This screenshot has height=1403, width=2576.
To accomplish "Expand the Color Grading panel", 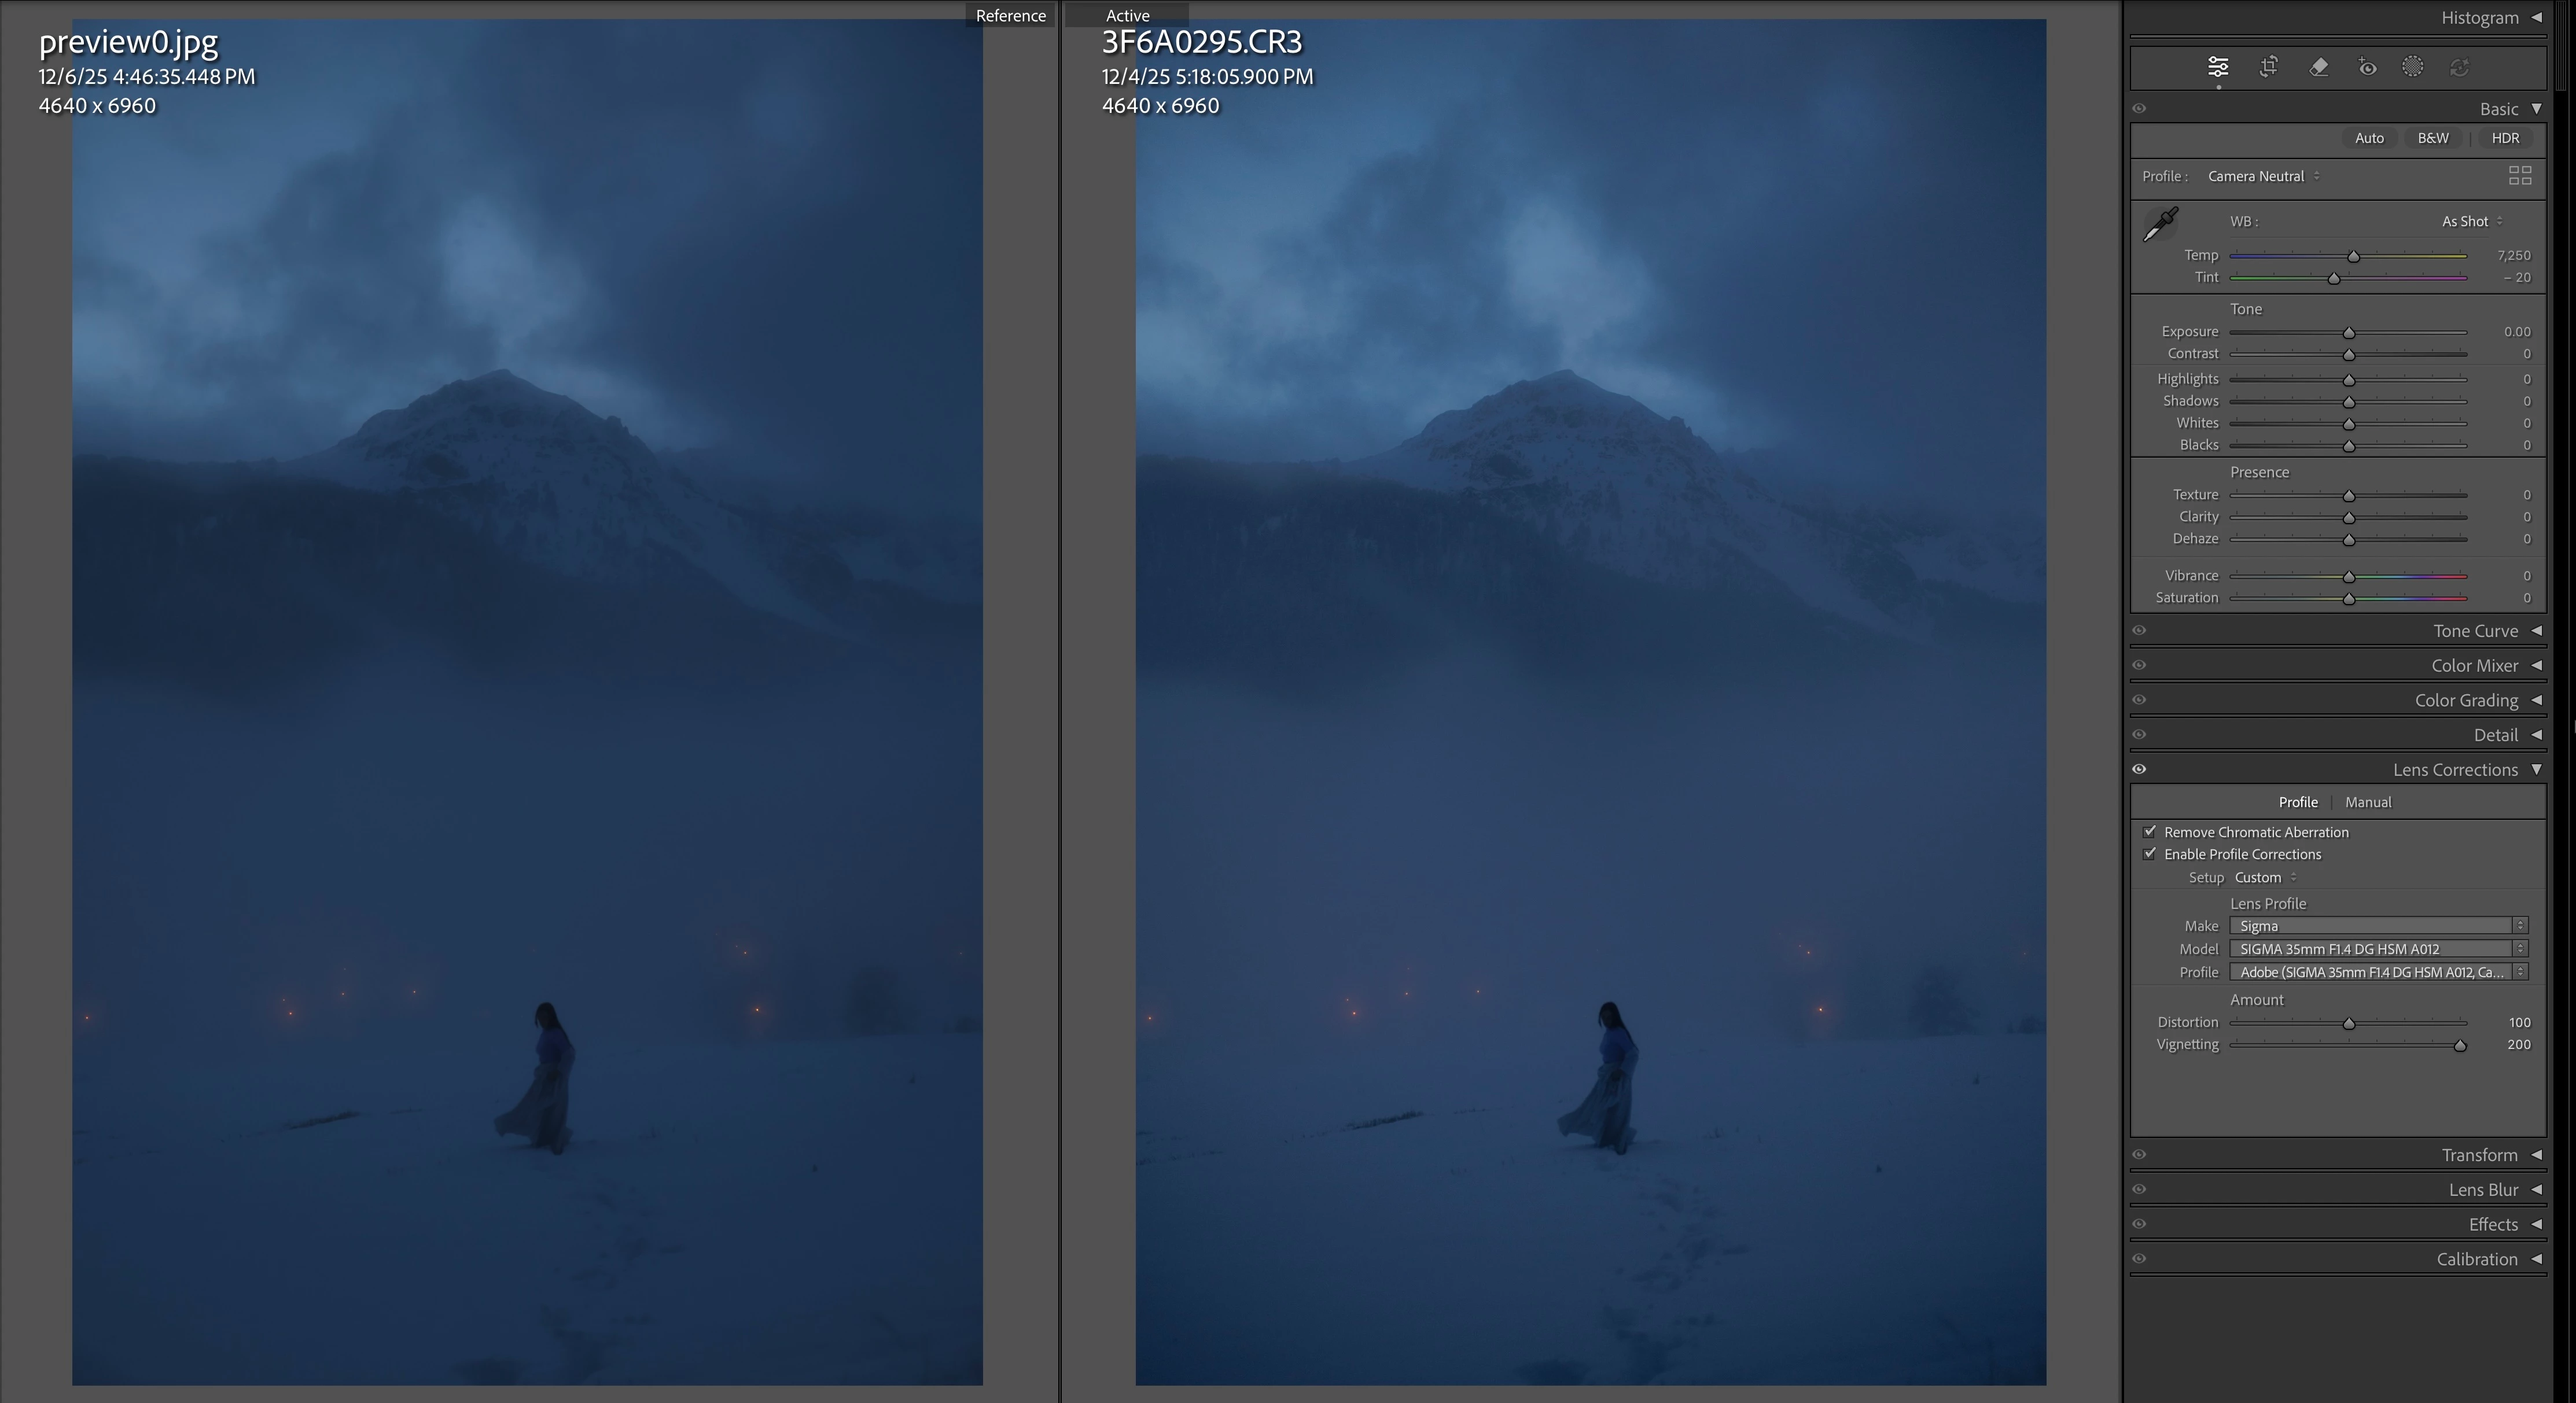I will 2536,700.
